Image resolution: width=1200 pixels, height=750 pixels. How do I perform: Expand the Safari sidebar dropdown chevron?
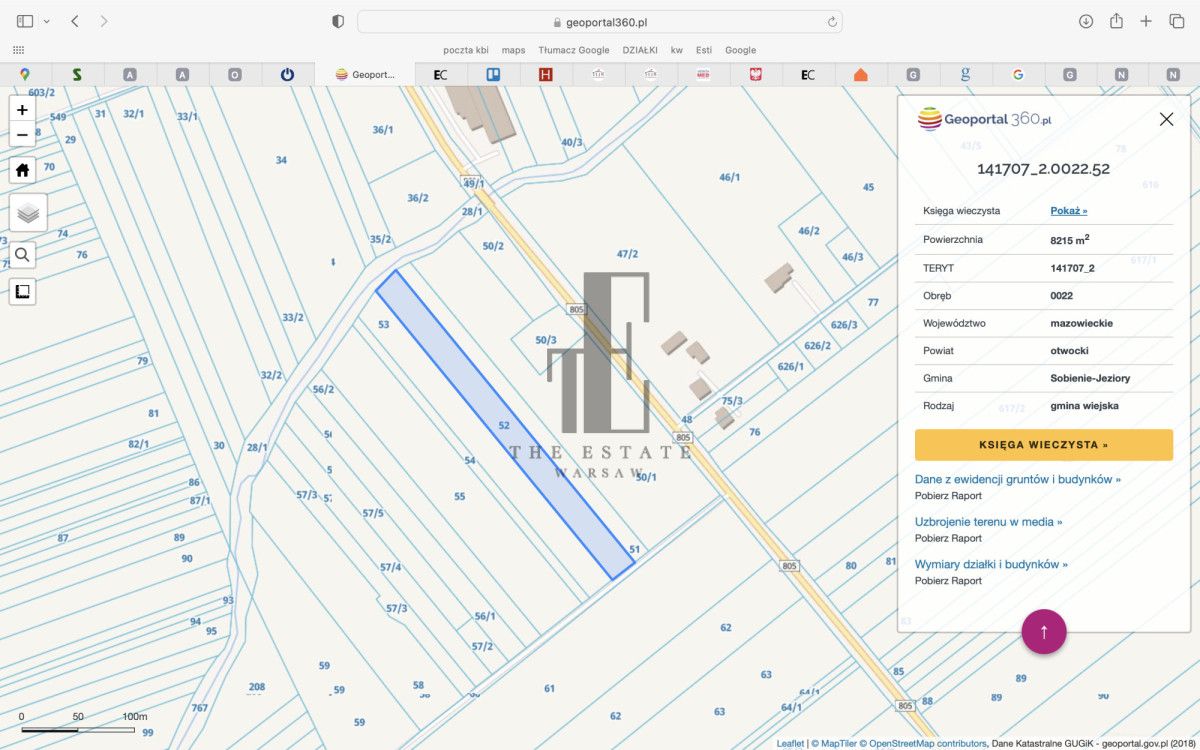click(46, 21)
